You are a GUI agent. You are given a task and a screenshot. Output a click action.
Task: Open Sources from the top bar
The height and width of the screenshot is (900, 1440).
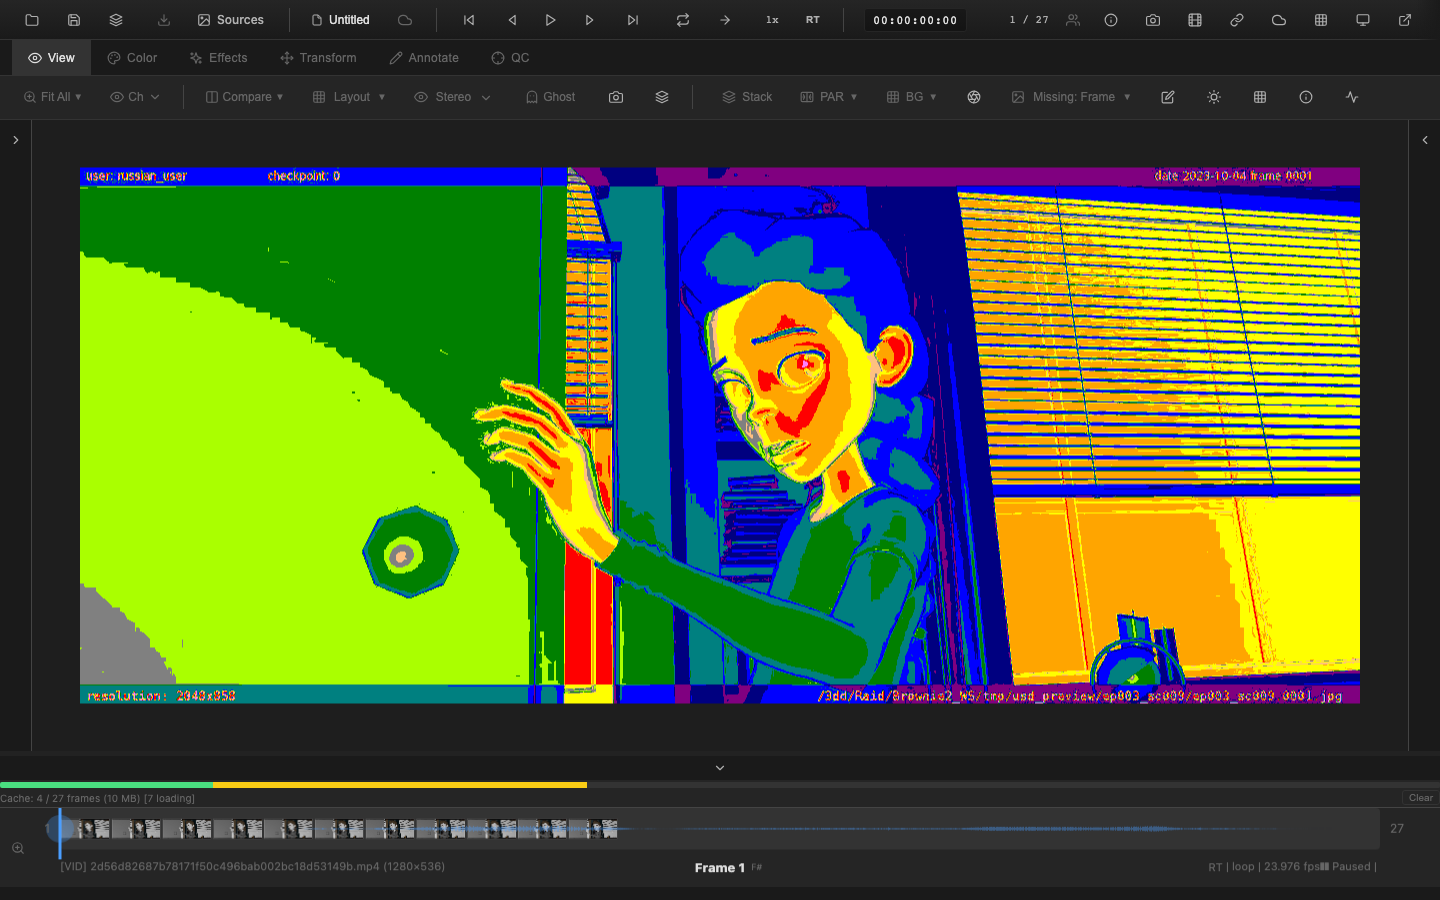(x=230, y=19)
